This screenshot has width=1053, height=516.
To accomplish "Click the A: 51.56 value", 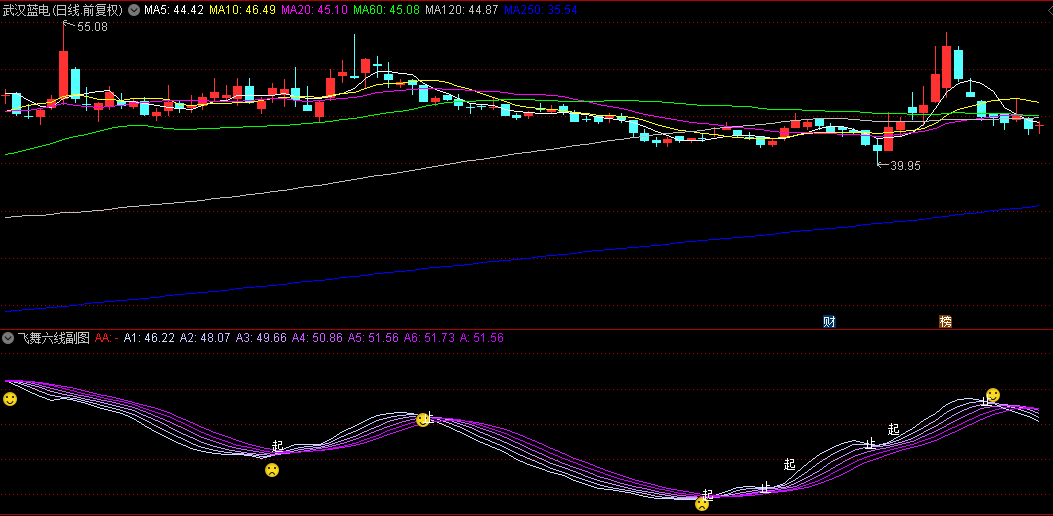I will [482, 338].
